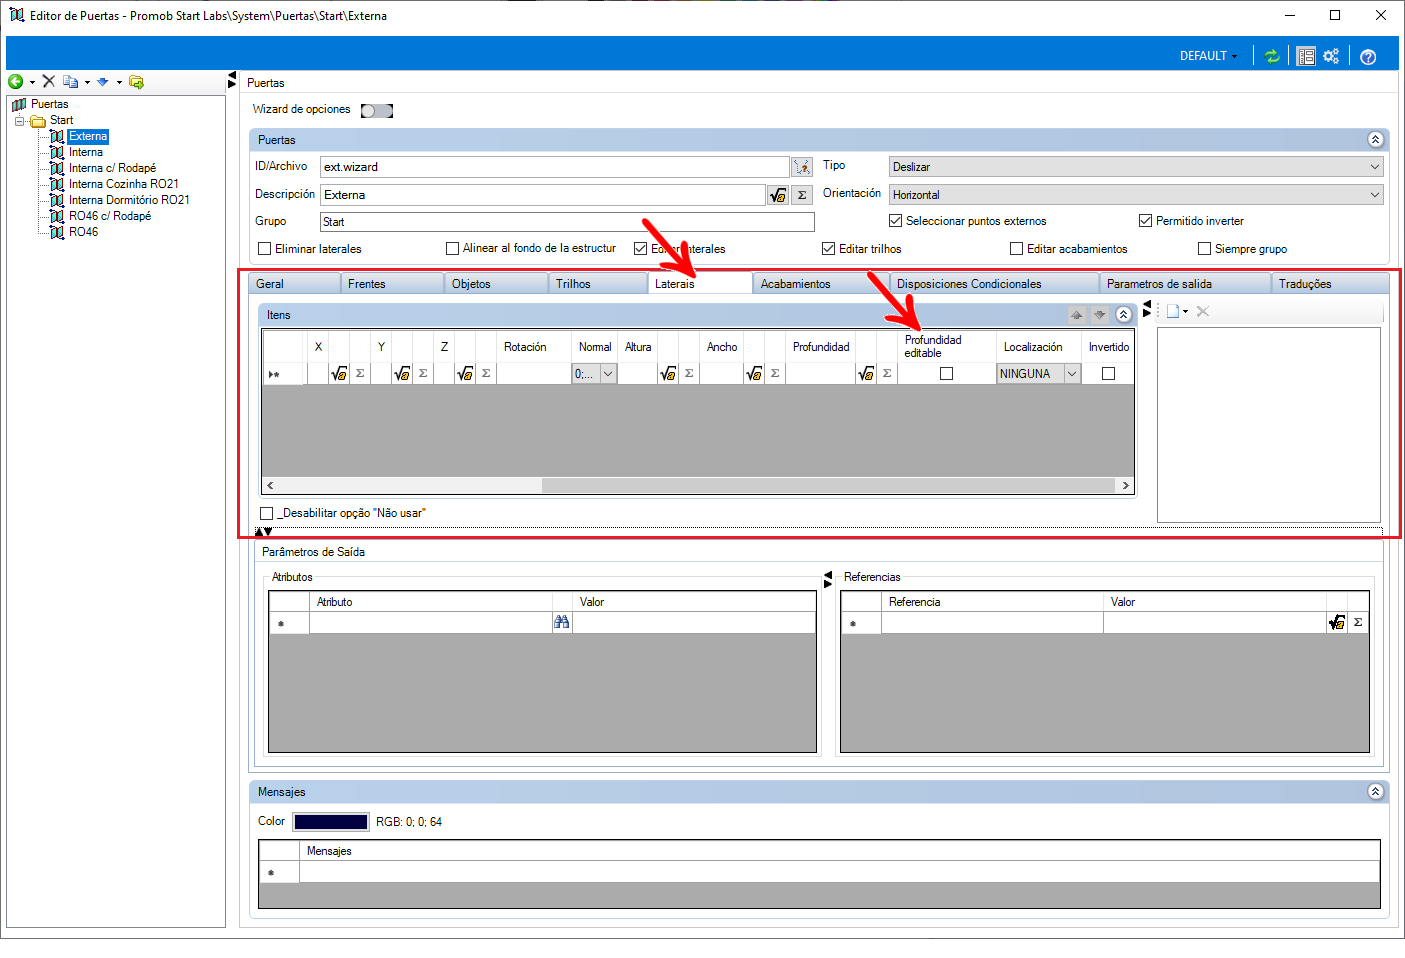Collapse the Puertas section header chevron
This screenshot has height=958, width=1405.
[1375, 140]
